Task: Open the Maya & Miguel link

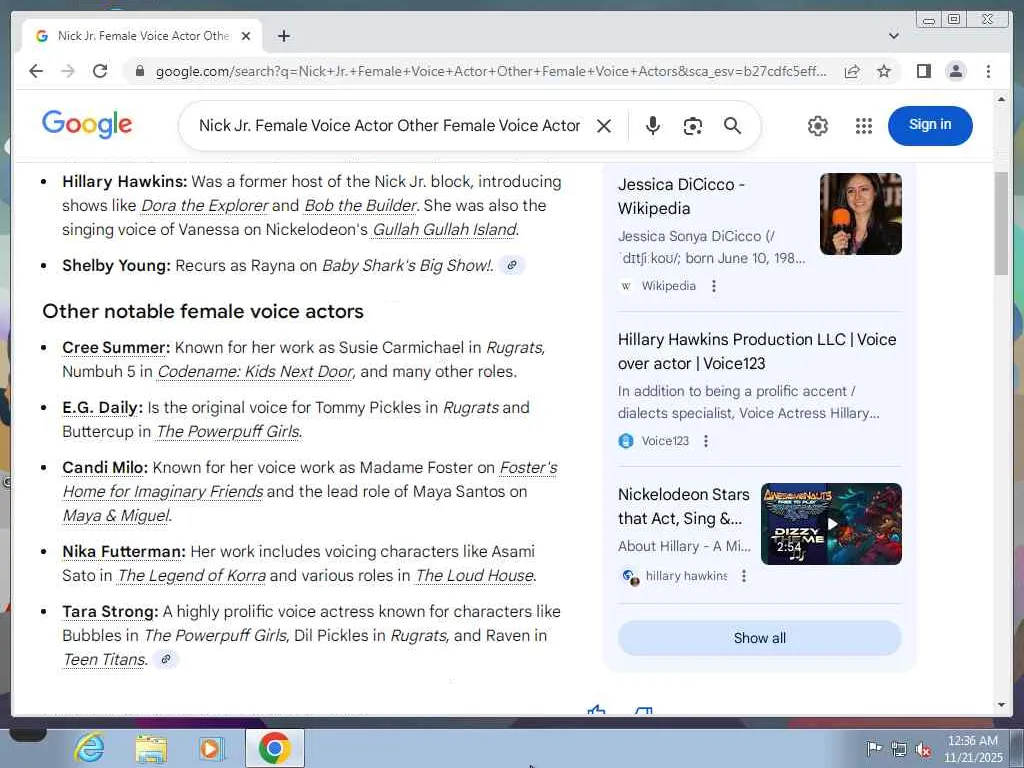Action: [117, 516]
